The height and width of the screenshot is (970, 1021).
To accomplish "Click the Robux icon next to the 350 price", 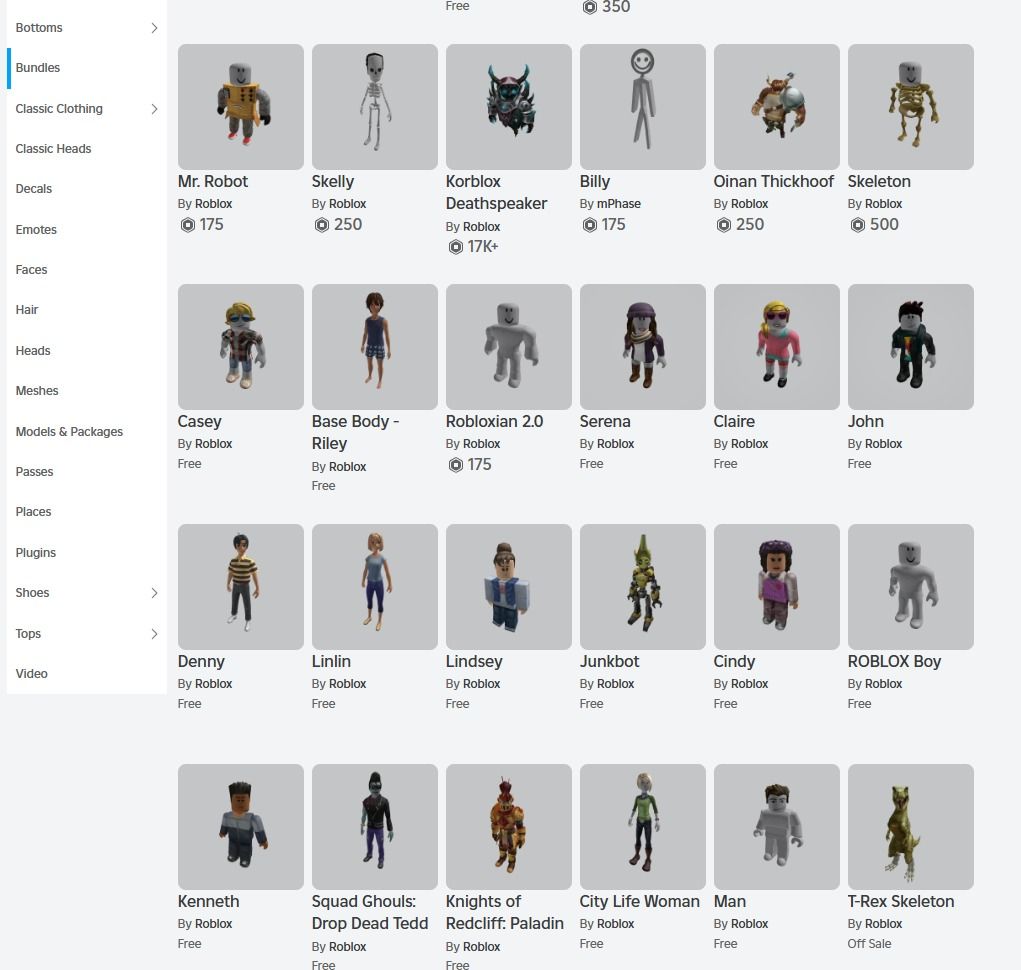I will point(588,7).
